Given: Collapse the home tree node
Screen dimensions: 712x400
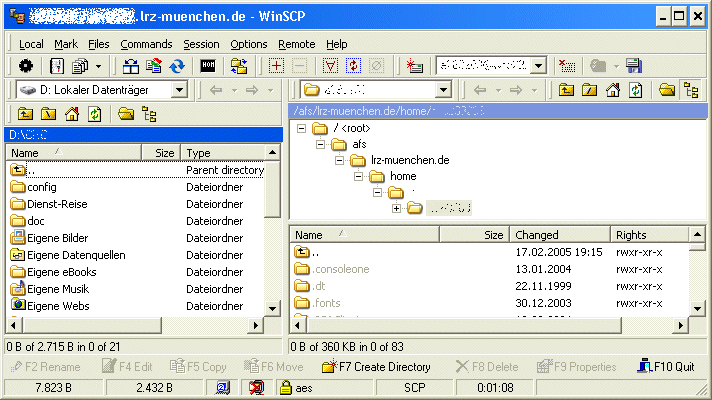Looking at the screenshot, I should [359, 177].
